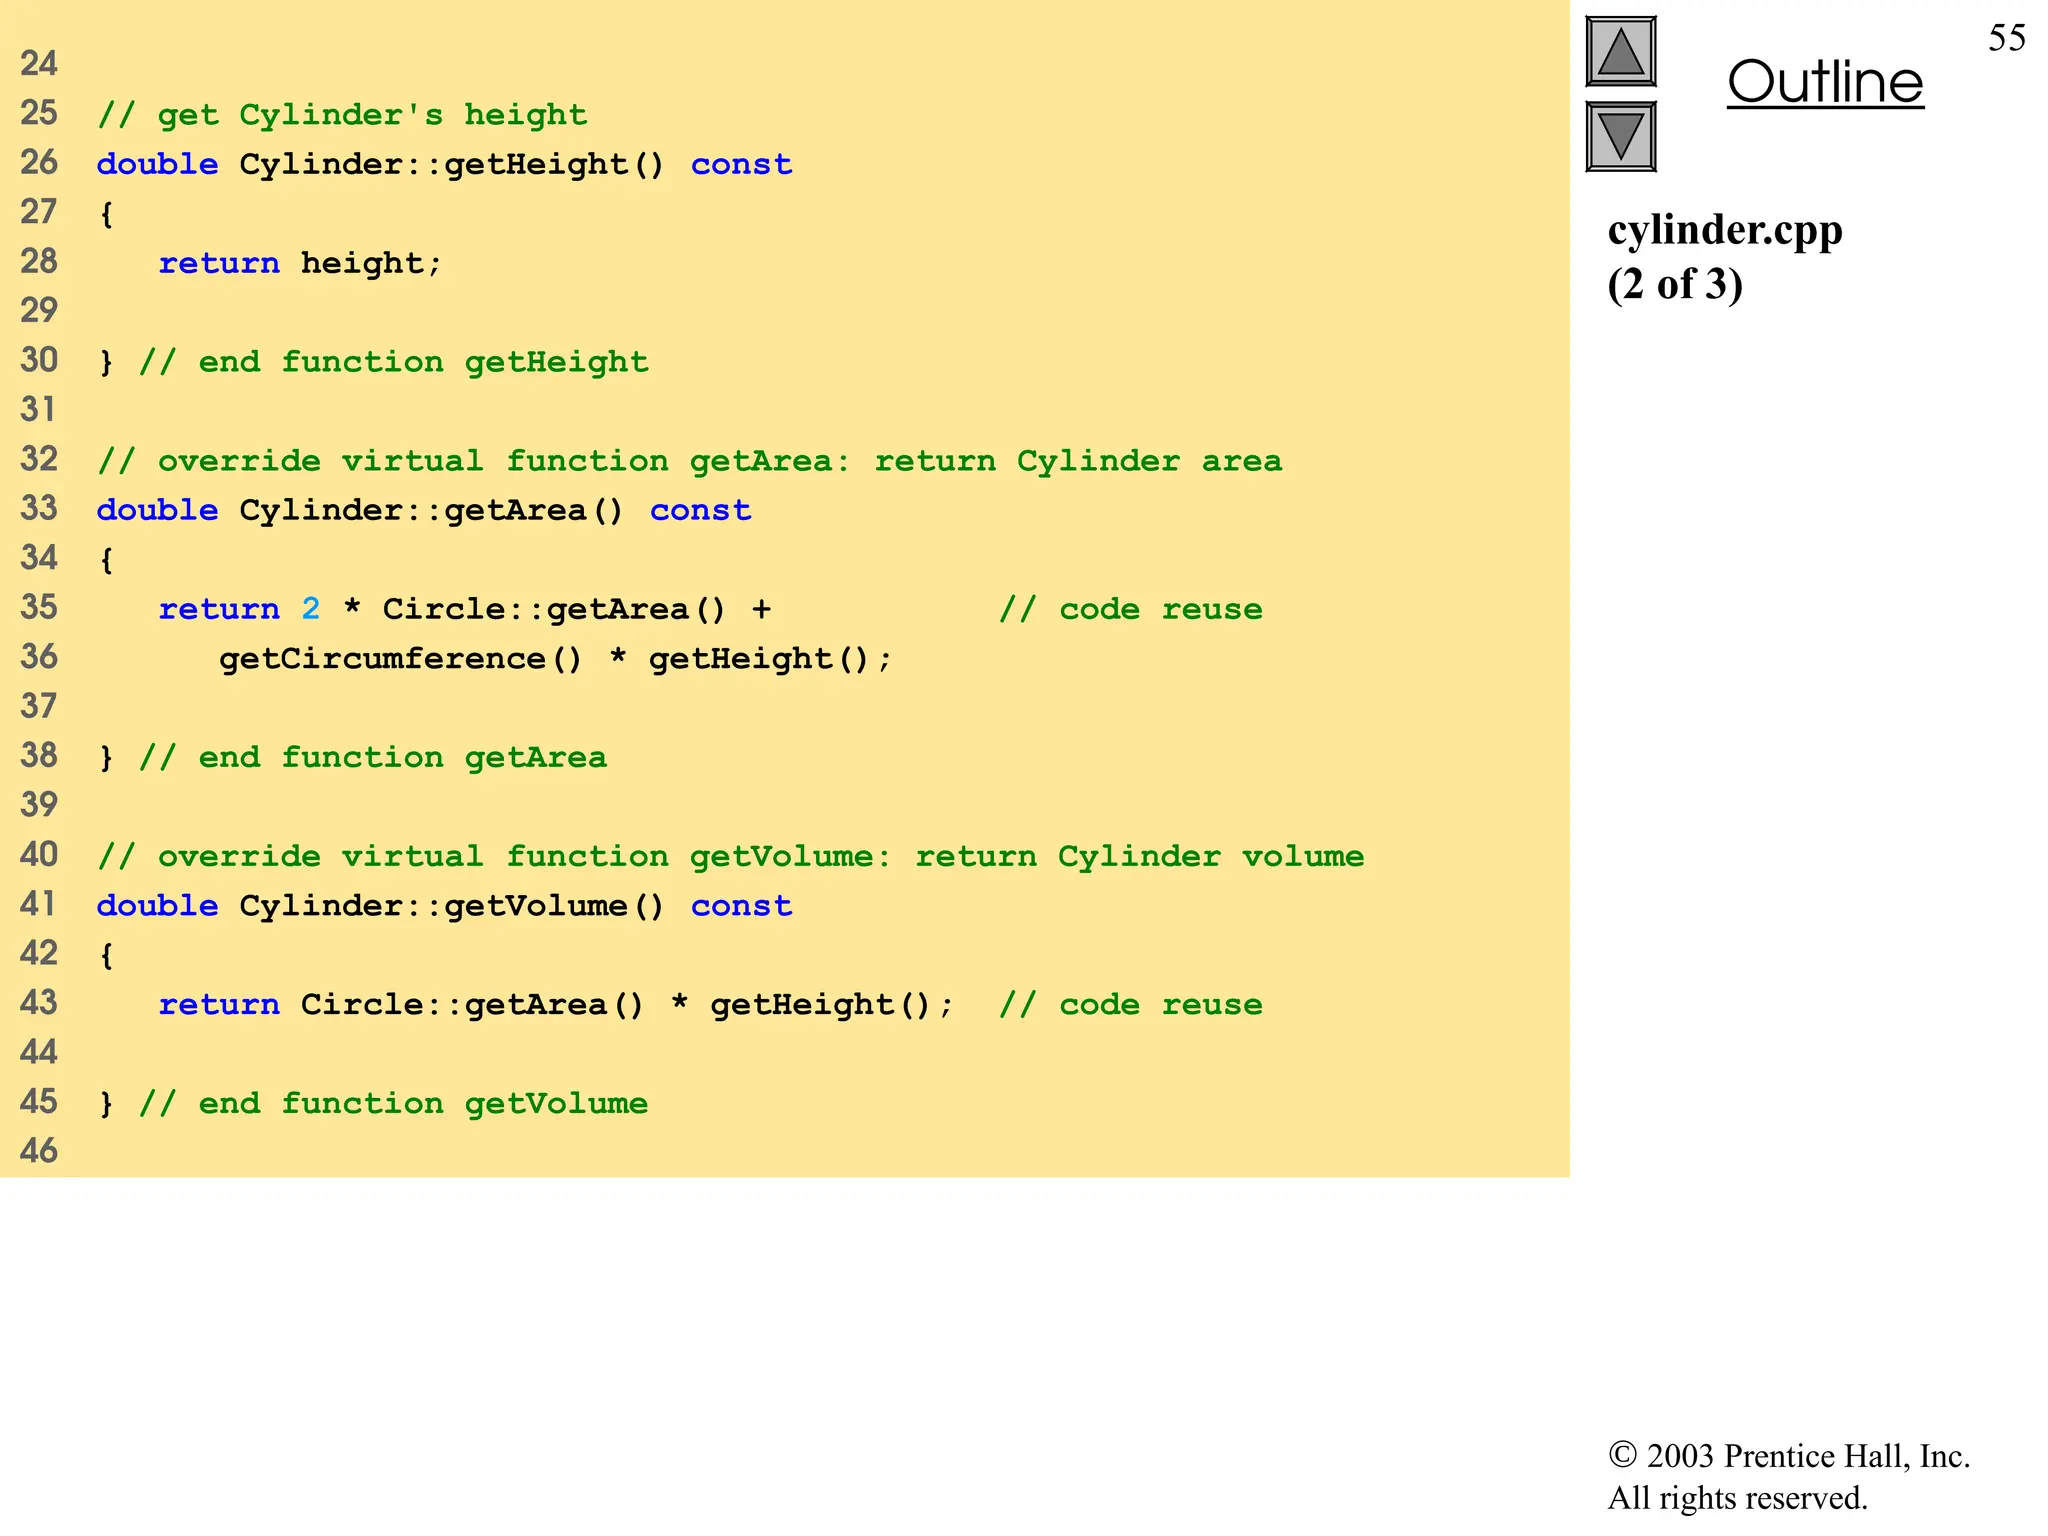Click the cylinder.cpp title text
The image size is (2048, 1536).
[x=1724, y=231]
